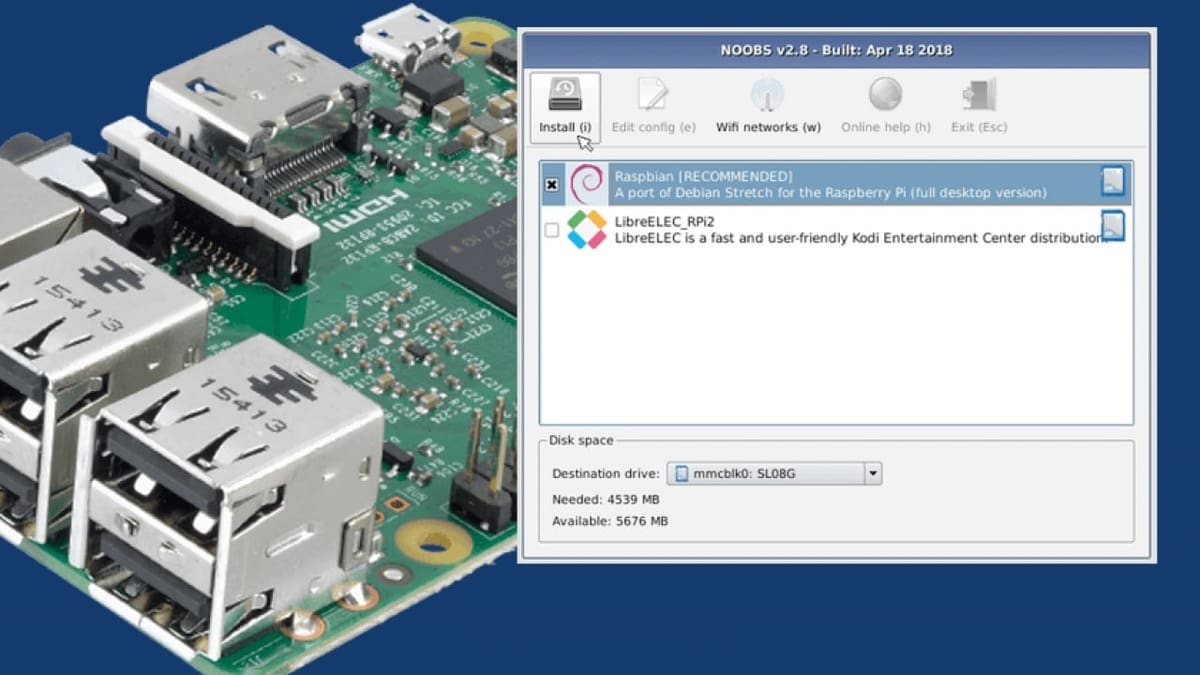The image size is (1200, 675).
Task: Click the Exit door icon
Action: pyautogui.click(x=978, y=96)
